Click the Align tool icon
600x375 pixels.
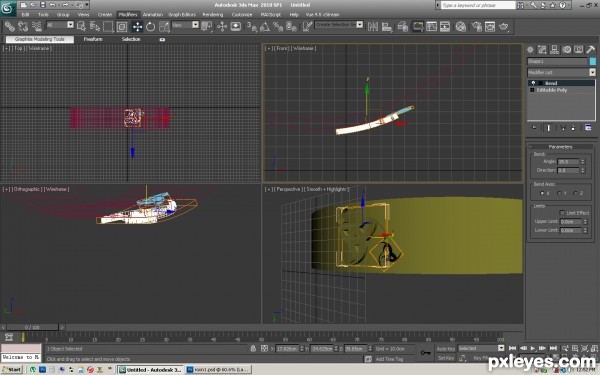click(x=386, y=26)
